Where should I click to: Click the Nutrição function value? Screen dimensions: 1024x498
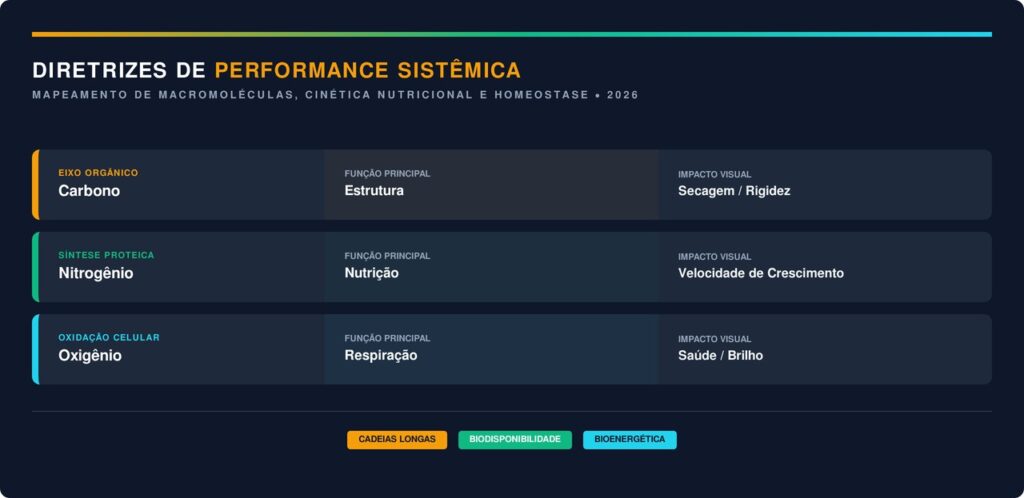point(371,273)
